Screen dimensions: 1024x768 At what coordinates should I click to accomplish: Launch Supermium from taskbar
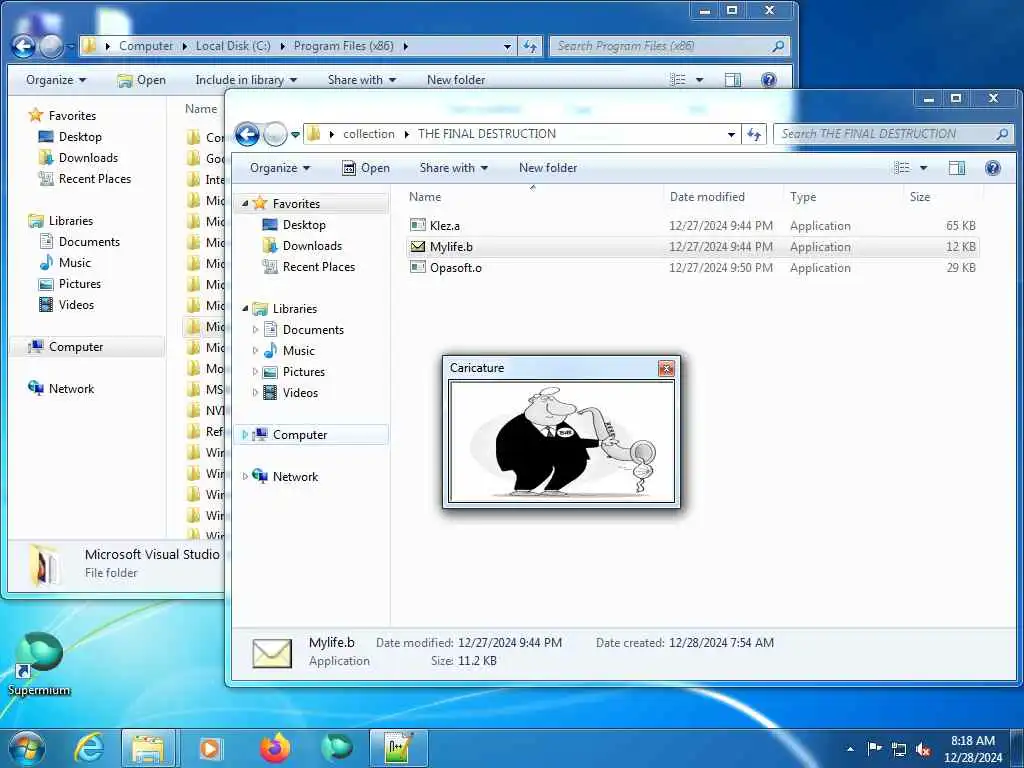337,748
